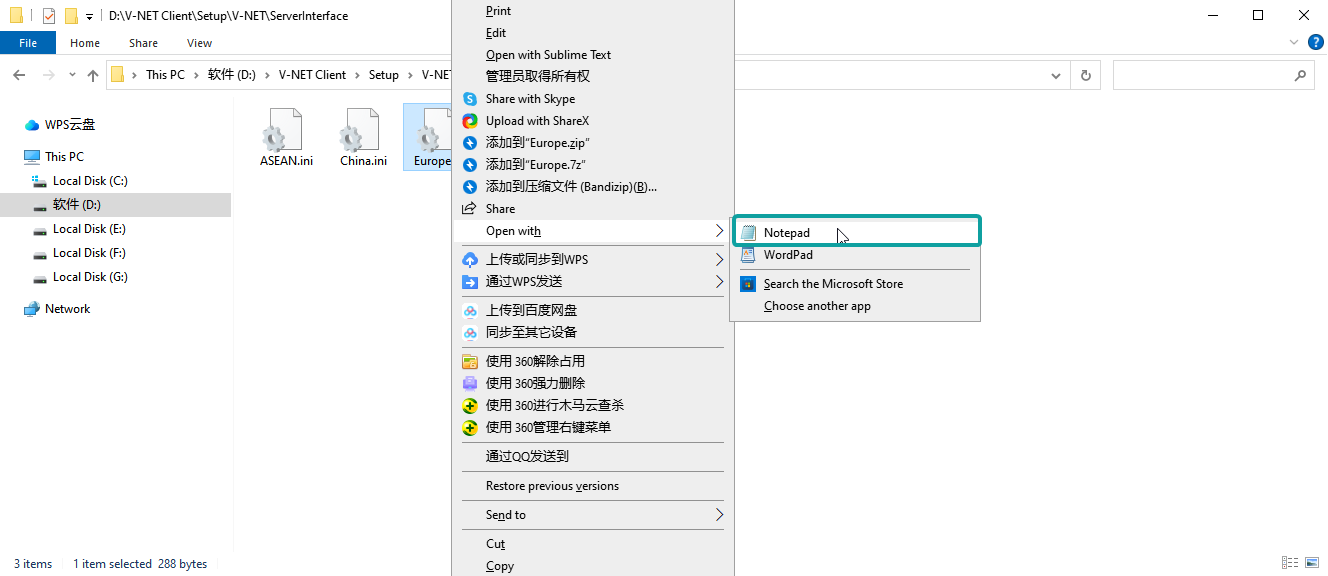Select 管理员取得所有权 menu entry

point(538,77)
